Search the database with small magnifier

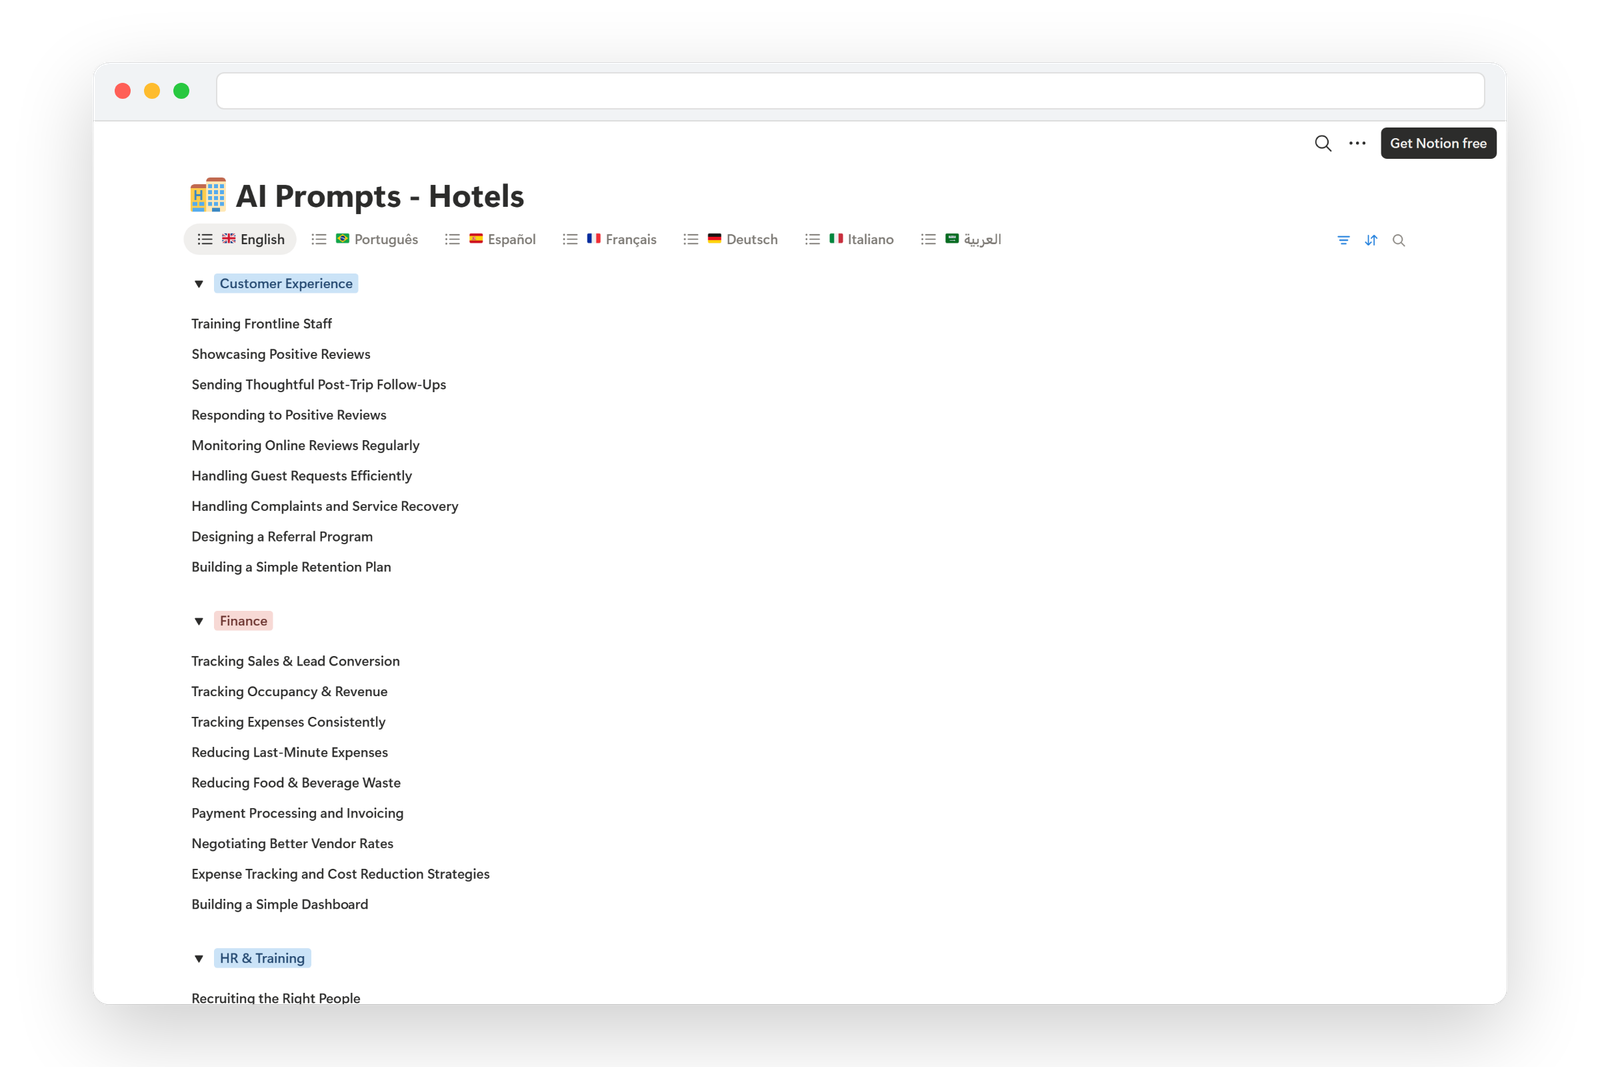[1399, 240]
